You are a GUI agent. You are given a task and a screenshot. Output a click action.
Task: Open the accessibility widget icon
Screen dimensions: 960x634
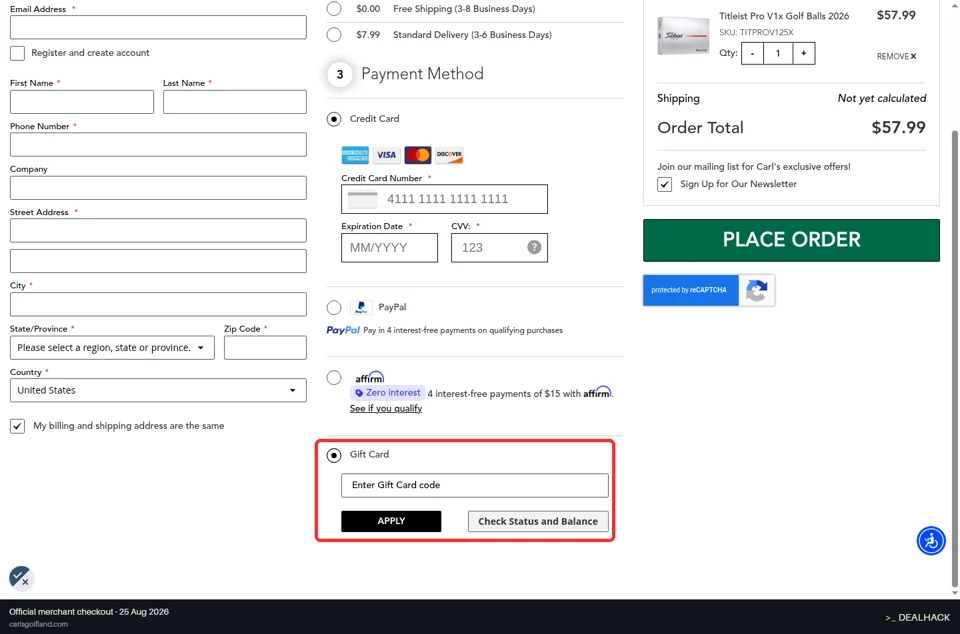[x=931, y=541]
